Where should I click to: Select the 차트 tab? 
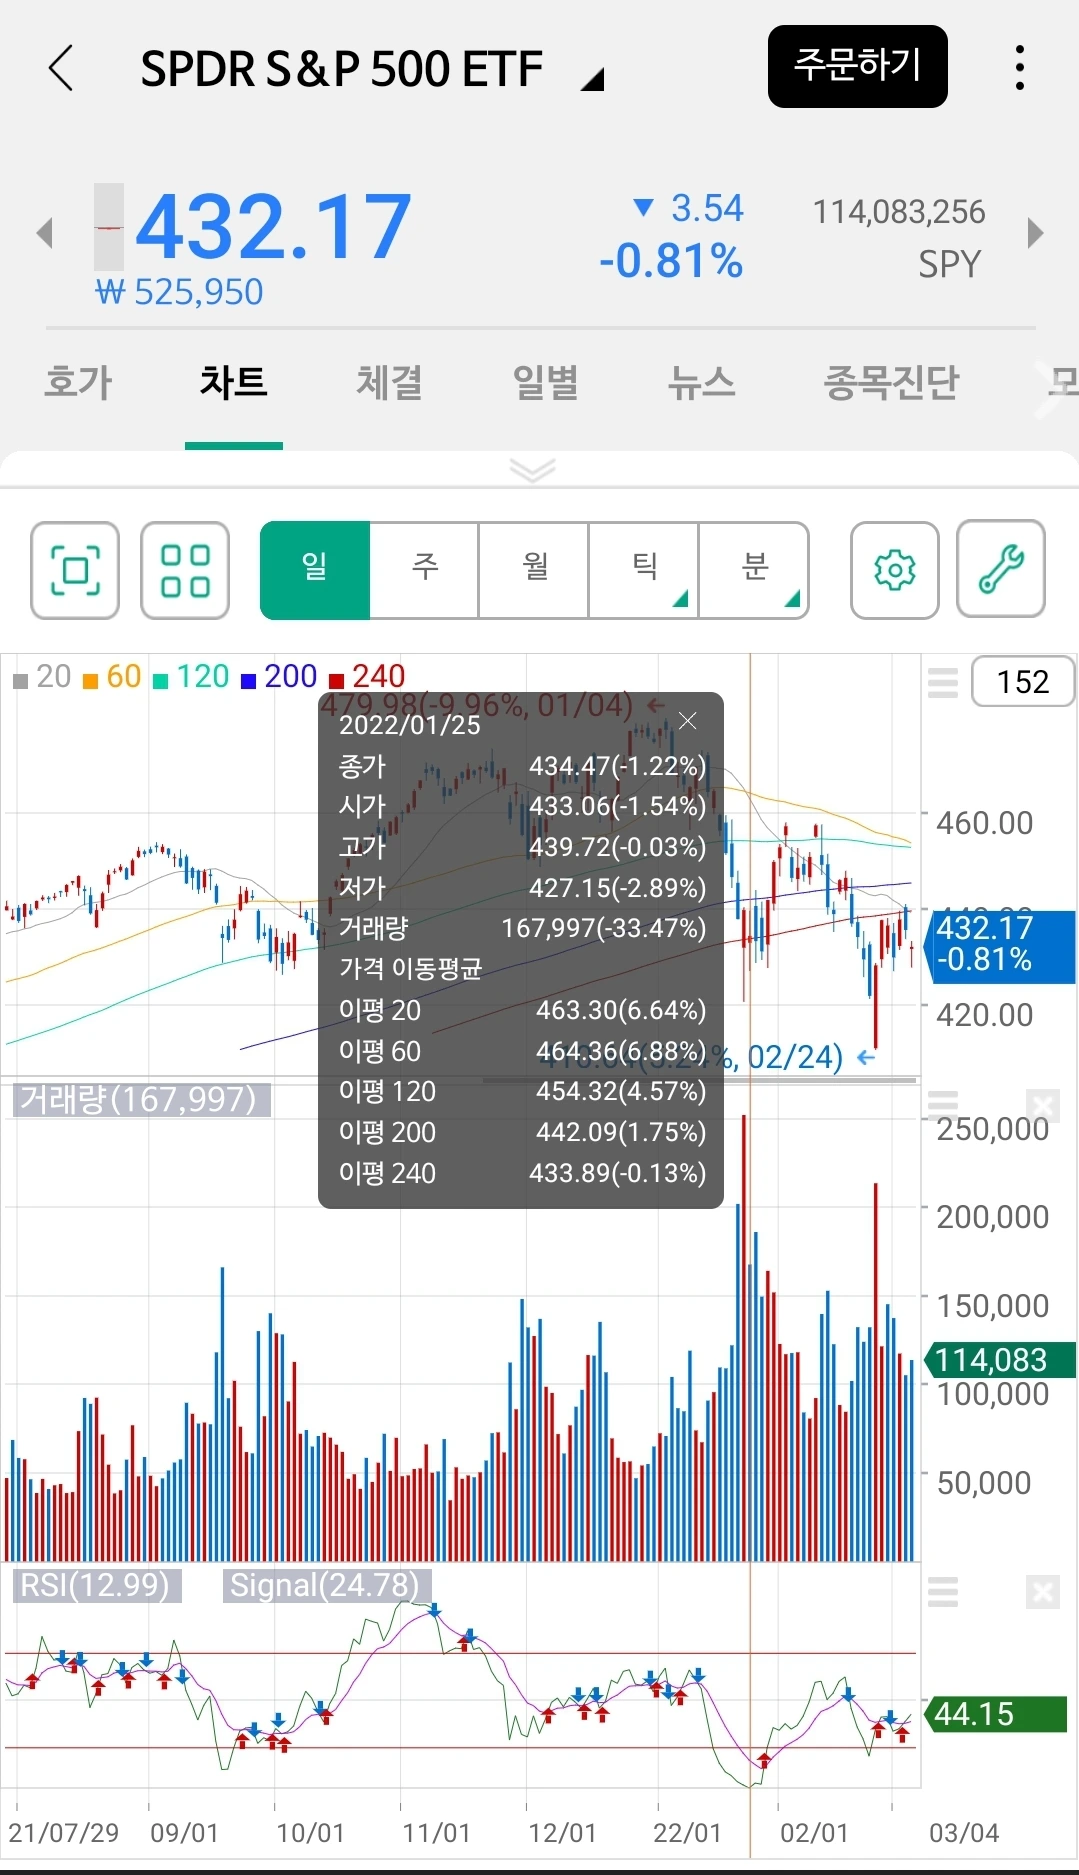[x=233, y=382]
